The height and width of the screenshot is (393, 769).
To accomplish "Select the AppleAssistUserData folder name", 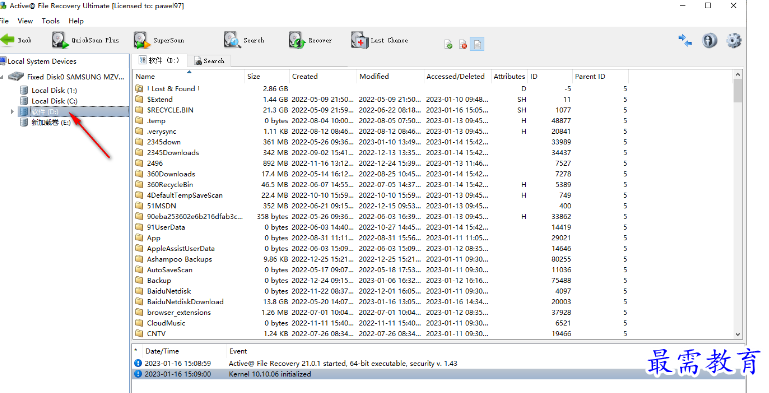I will (181, 248).
